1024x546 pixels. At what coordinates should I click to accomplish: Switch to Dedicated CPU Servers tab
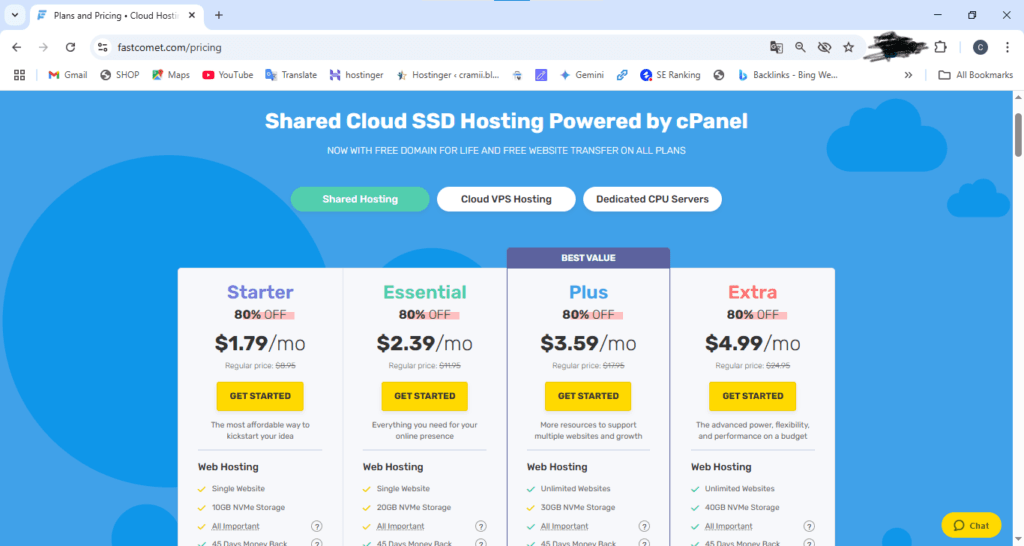point(652,199)
